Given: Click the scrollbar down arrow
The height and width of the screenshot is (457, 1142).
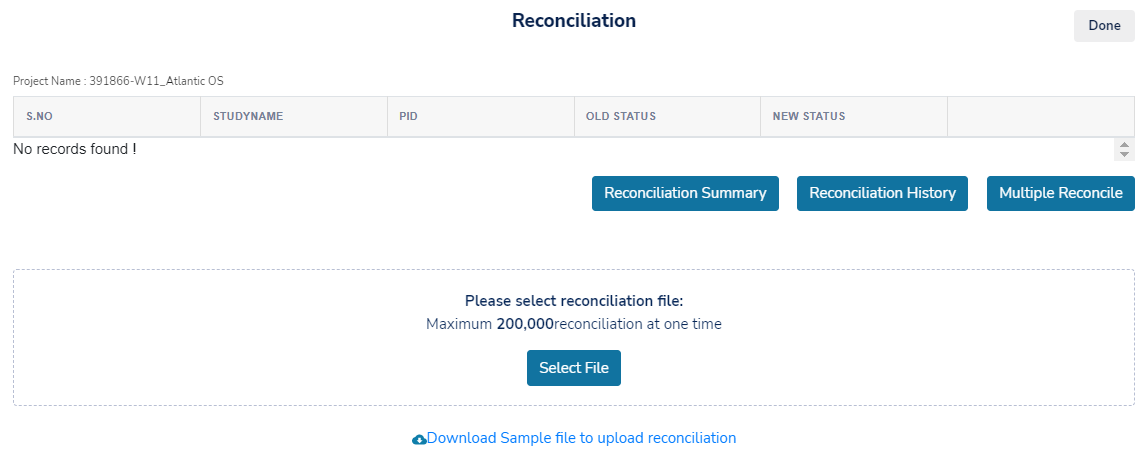Looking at the screenshot, I should pos(1125,155).
